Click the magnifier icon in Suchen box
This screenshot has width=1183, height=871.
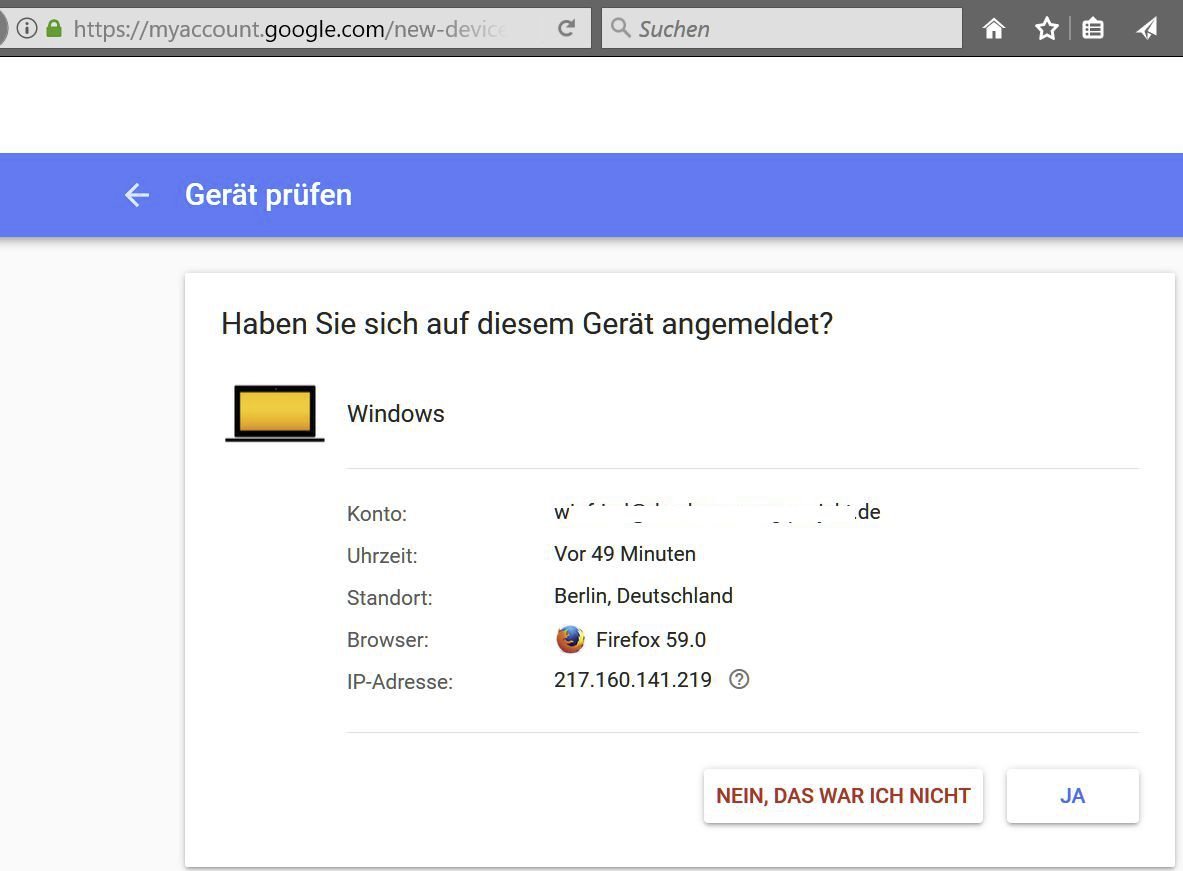(x=621, y=28)
